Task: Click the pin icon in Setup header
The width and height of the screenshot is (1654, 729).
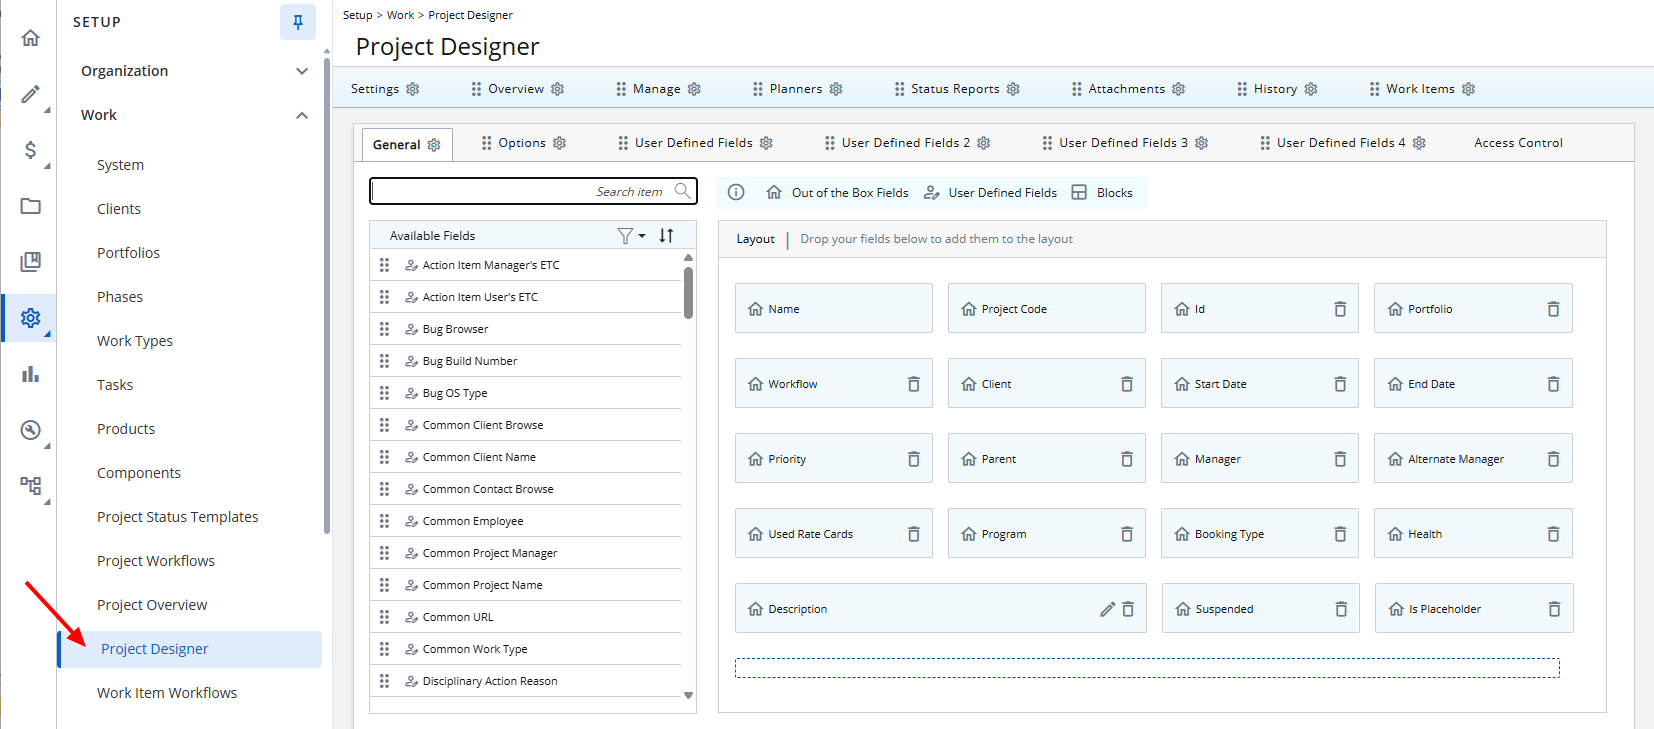Action: 297,22
